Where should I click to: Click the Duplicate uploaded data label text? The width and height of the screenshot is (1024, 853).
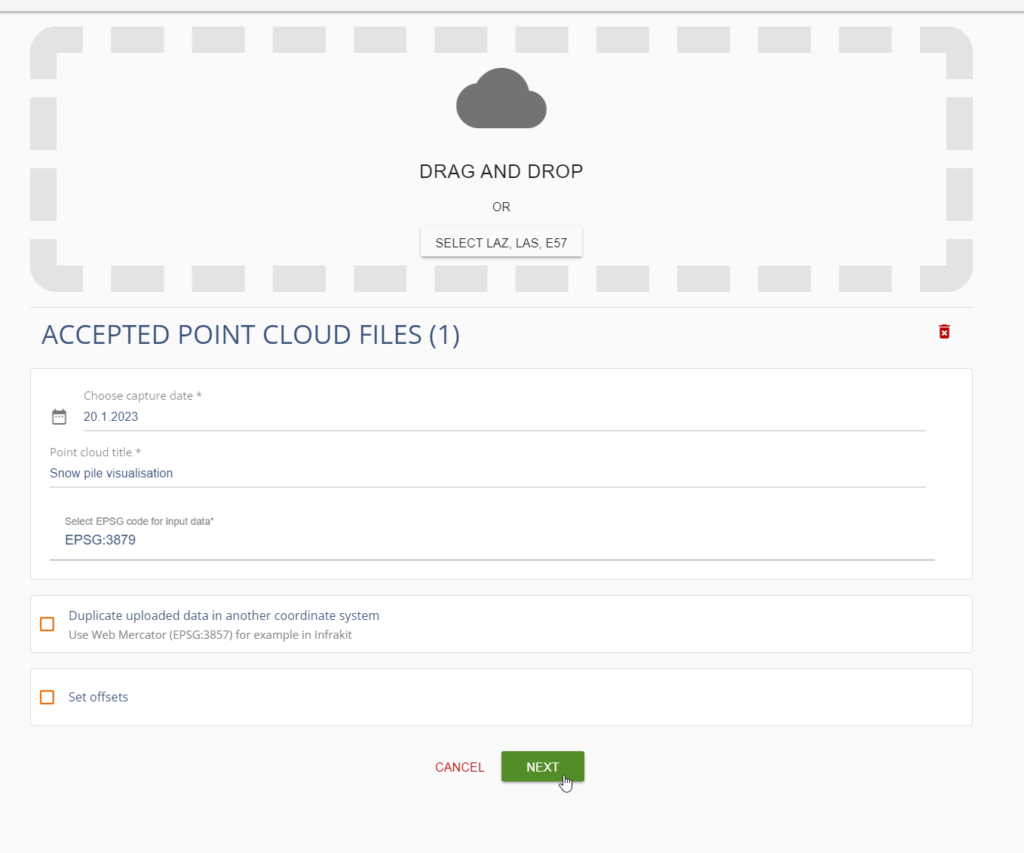224,616
